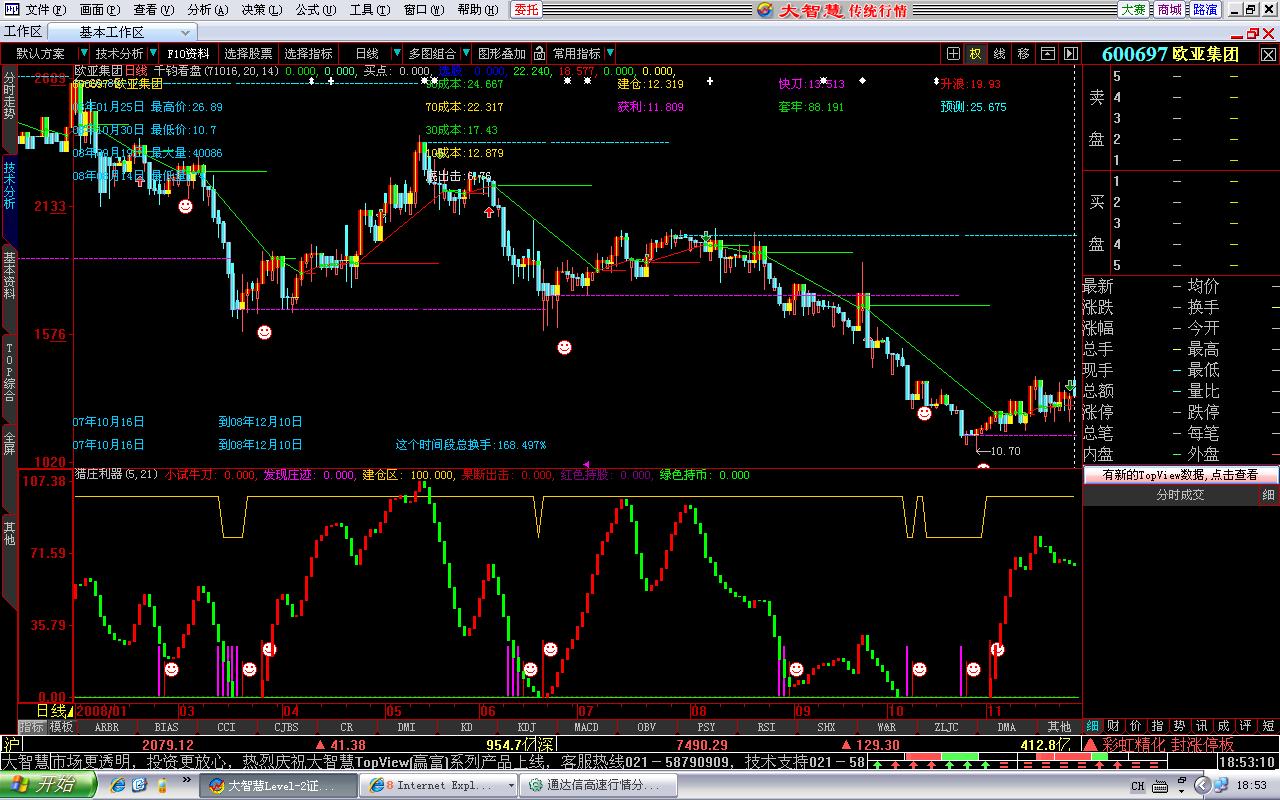Open the 画面(P) menu
The image size is (1280, 800).
click(99, 9)
